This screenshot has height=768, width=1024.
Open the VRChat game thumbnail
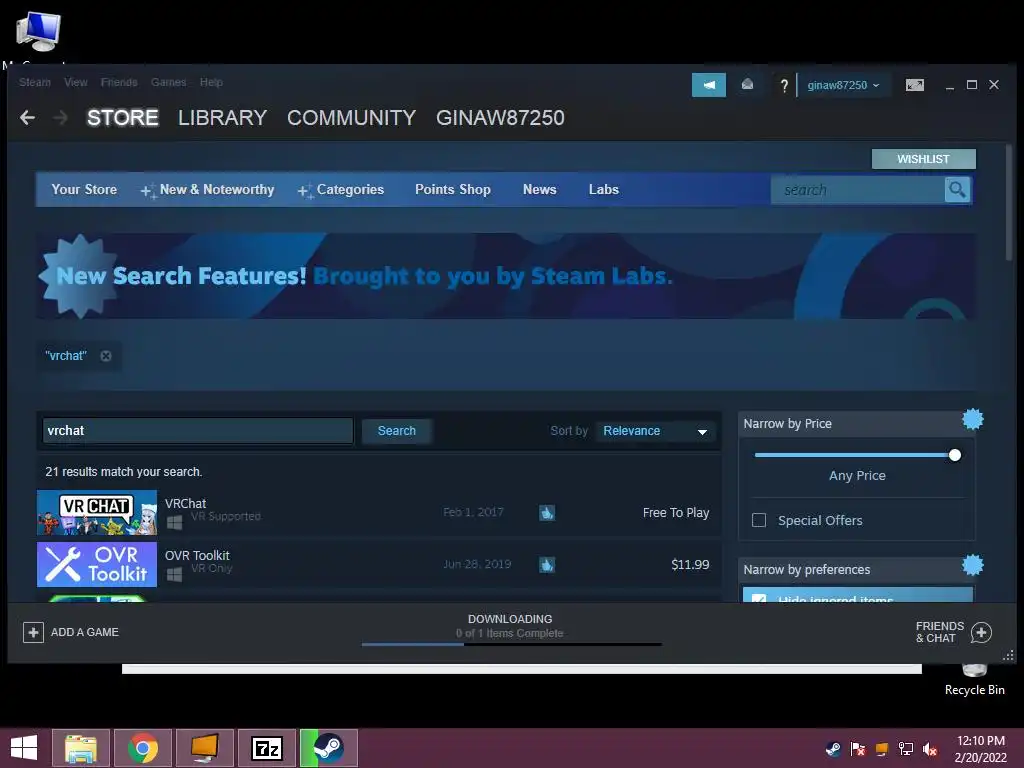[x=97, y=513]
